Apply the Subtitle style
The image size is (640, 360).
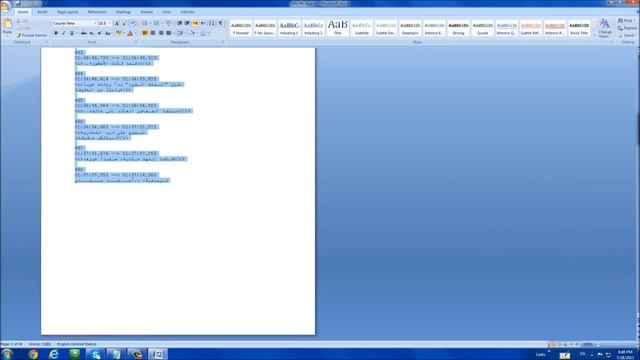click(x=362, y=28)
